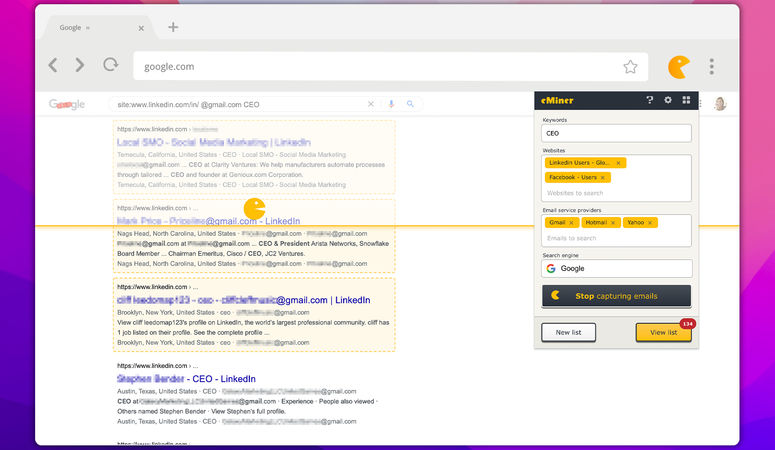Open eMiner help question mark
Viewport: 775px width, 450px height.
coord(649,100)
